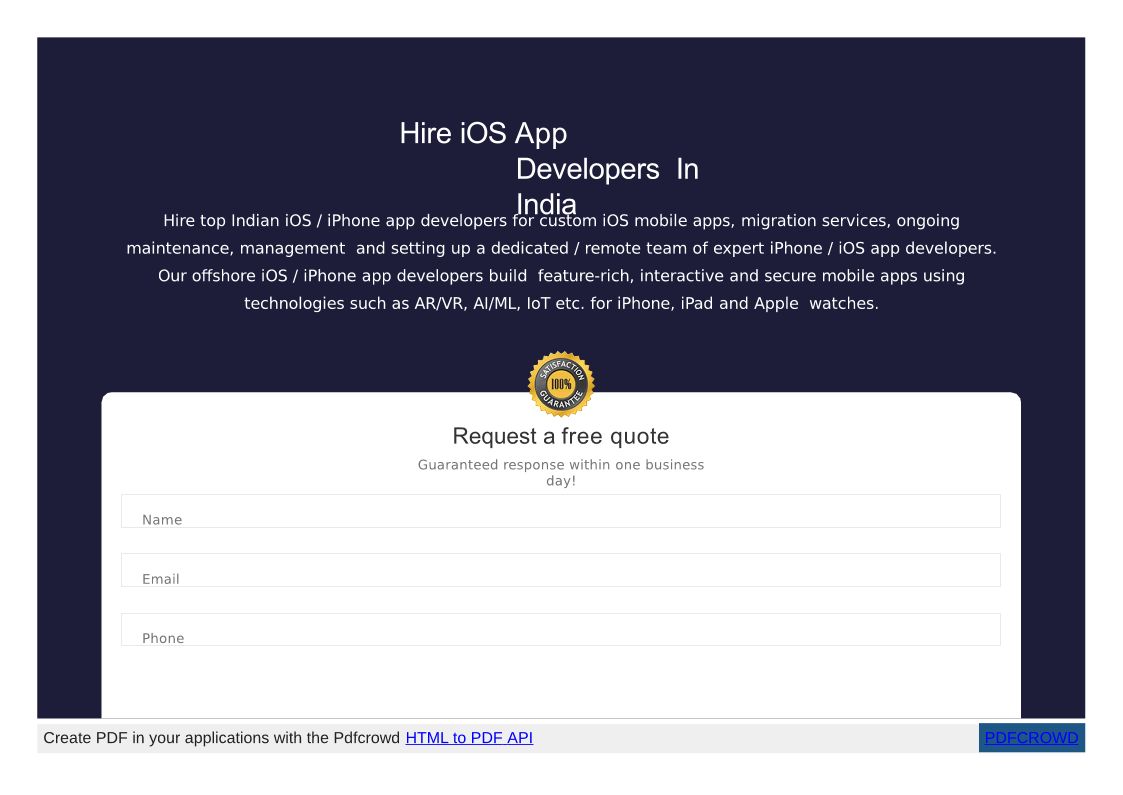Click the "Developers In" heading line

point(607,170)
